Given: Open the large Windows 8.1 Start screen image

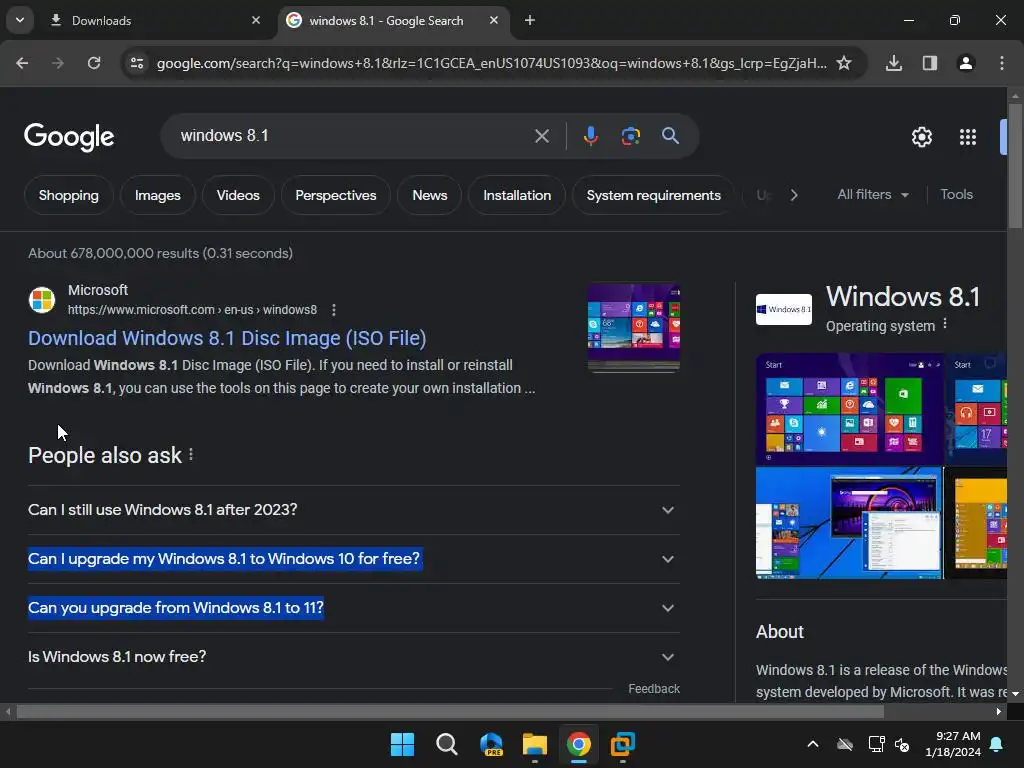Looking at the screenshot, I should (x=850, y=409).
